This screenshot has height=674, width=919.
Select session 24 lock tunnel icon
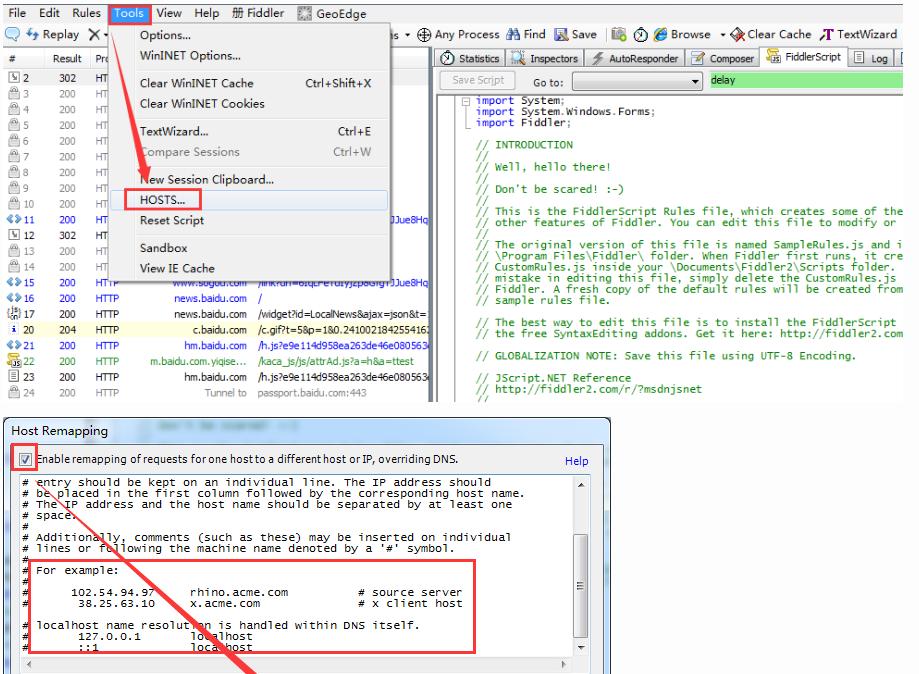pyautogui.click(x=14, y=393)
